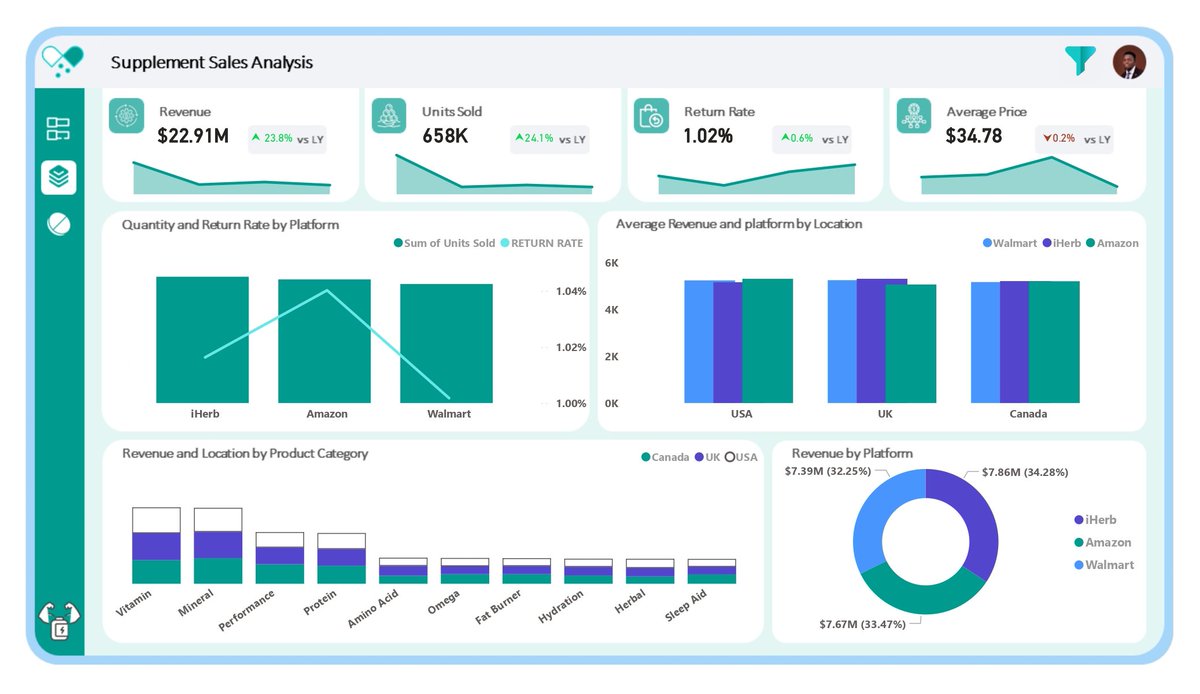Click the UK axis label in location chart

(x=884, y=414)
